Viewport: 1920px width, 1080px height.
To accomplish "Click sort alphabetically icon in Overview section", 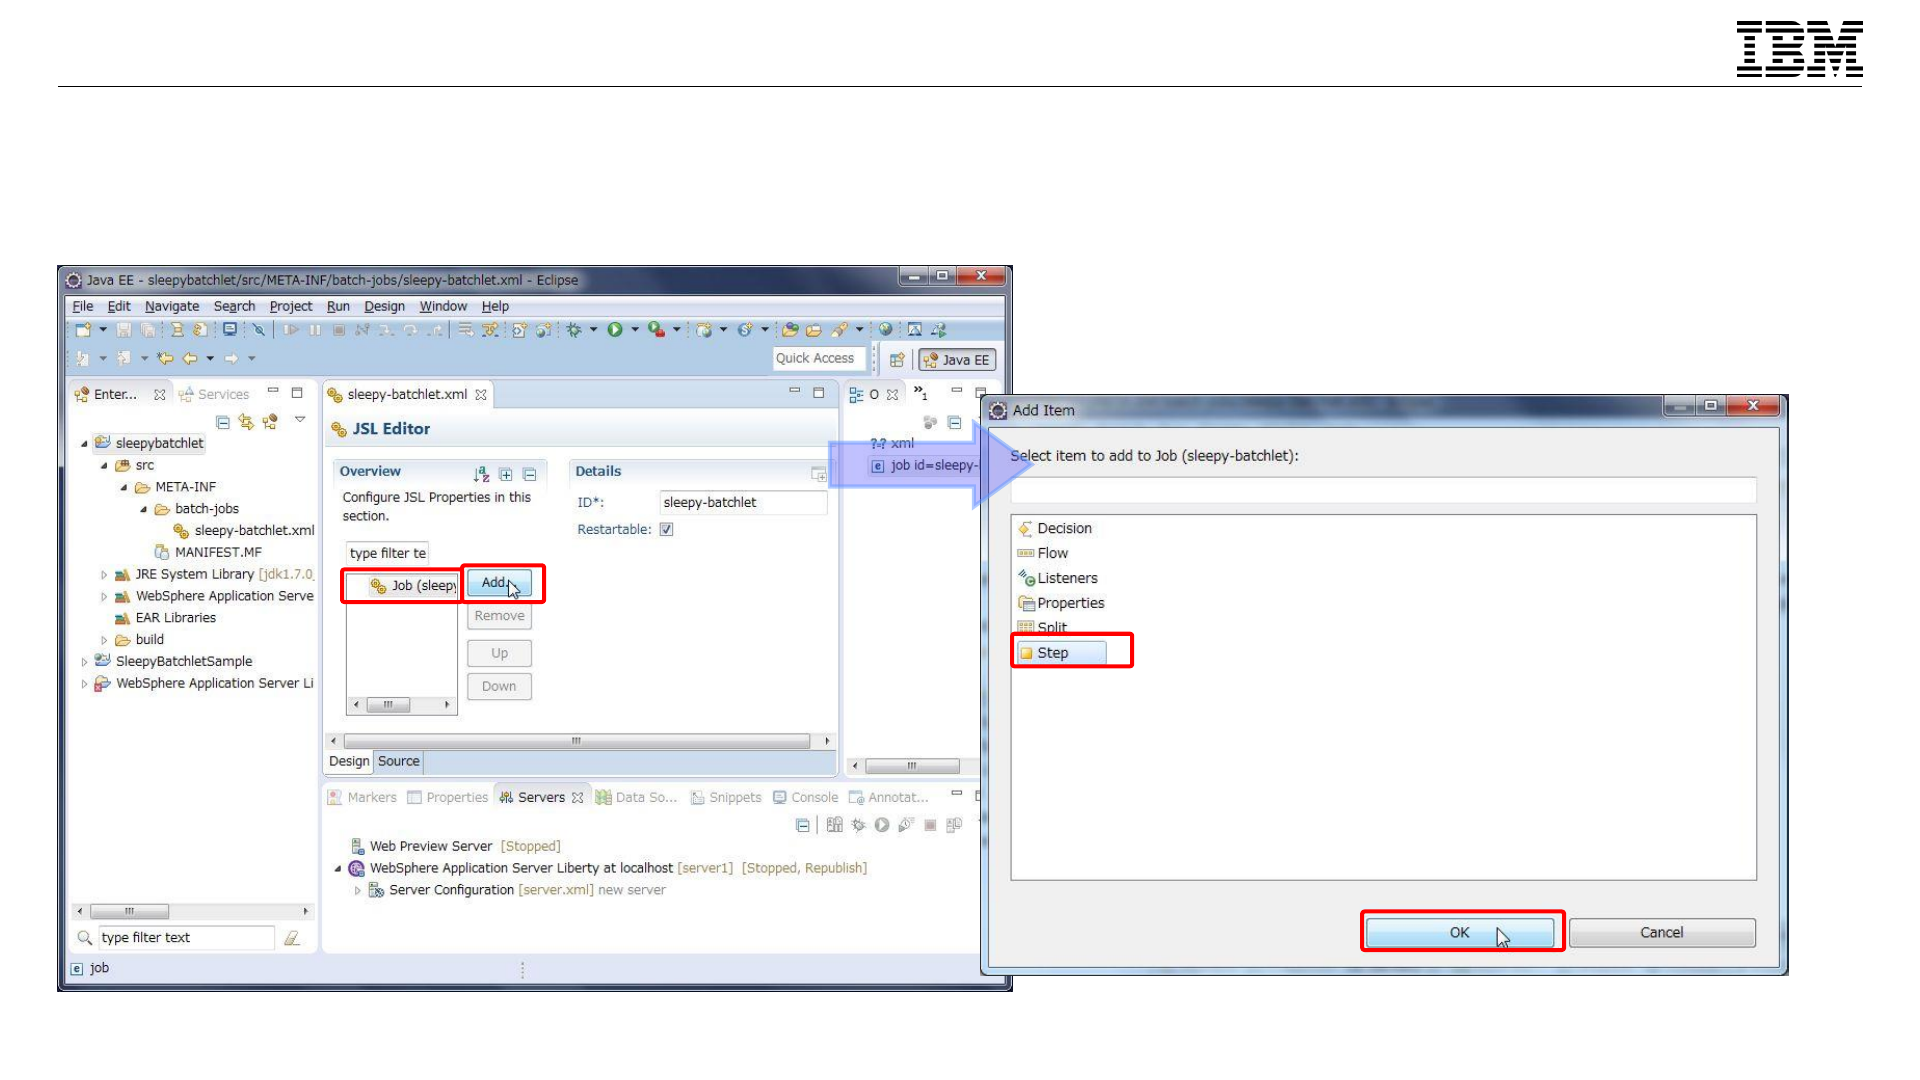I will (x=481, y=474).
